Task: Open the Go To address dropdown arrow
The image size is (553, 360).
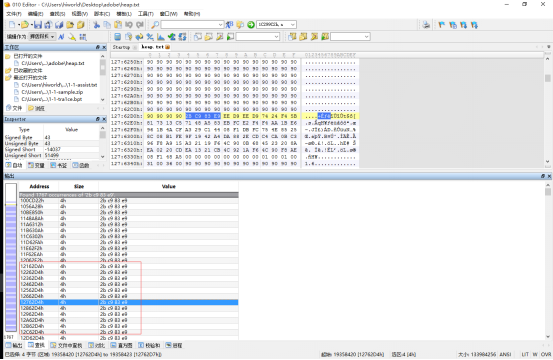Action: coord(292,25)
